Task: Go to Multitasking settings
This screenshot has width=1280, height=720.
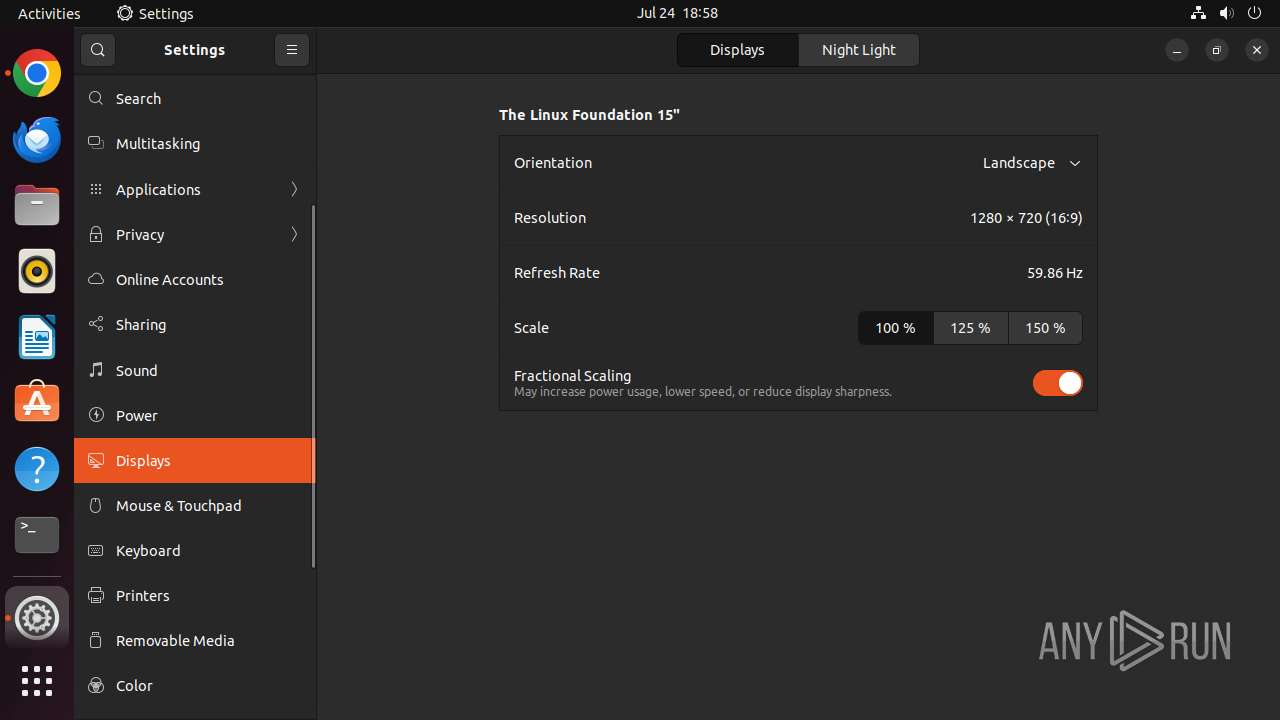Action: click(x=194, y=143)
